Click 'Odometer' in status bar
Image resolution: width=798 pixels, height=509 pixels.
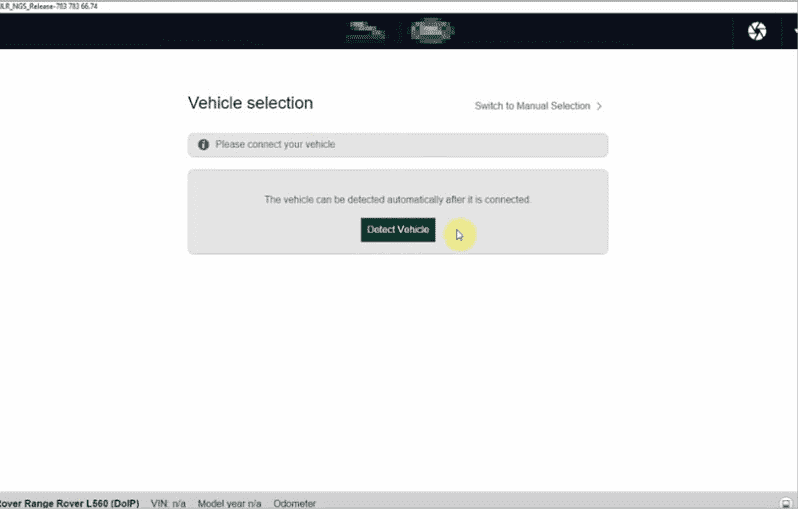295,503
